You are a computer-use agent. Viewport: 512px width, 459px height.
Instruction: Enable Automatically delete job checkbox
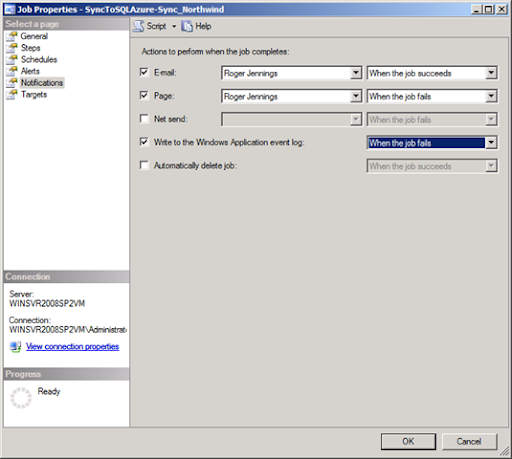pos(144,165)
